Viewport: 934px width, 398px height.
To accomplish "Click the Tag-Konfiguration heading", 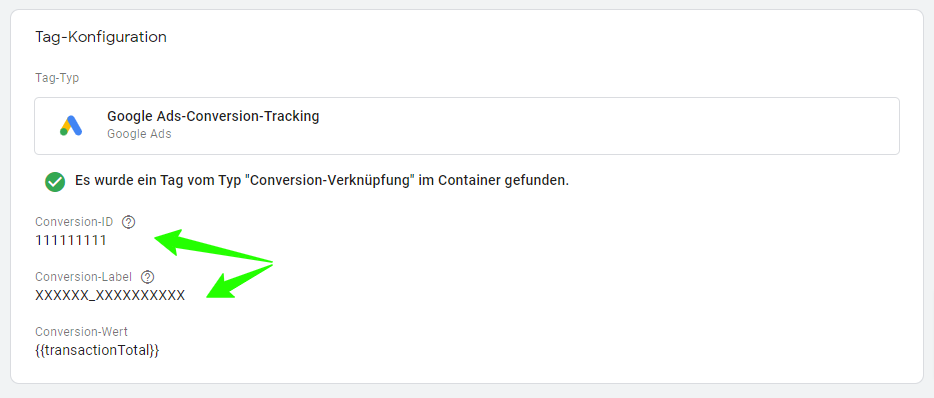I will click(101, 37).
